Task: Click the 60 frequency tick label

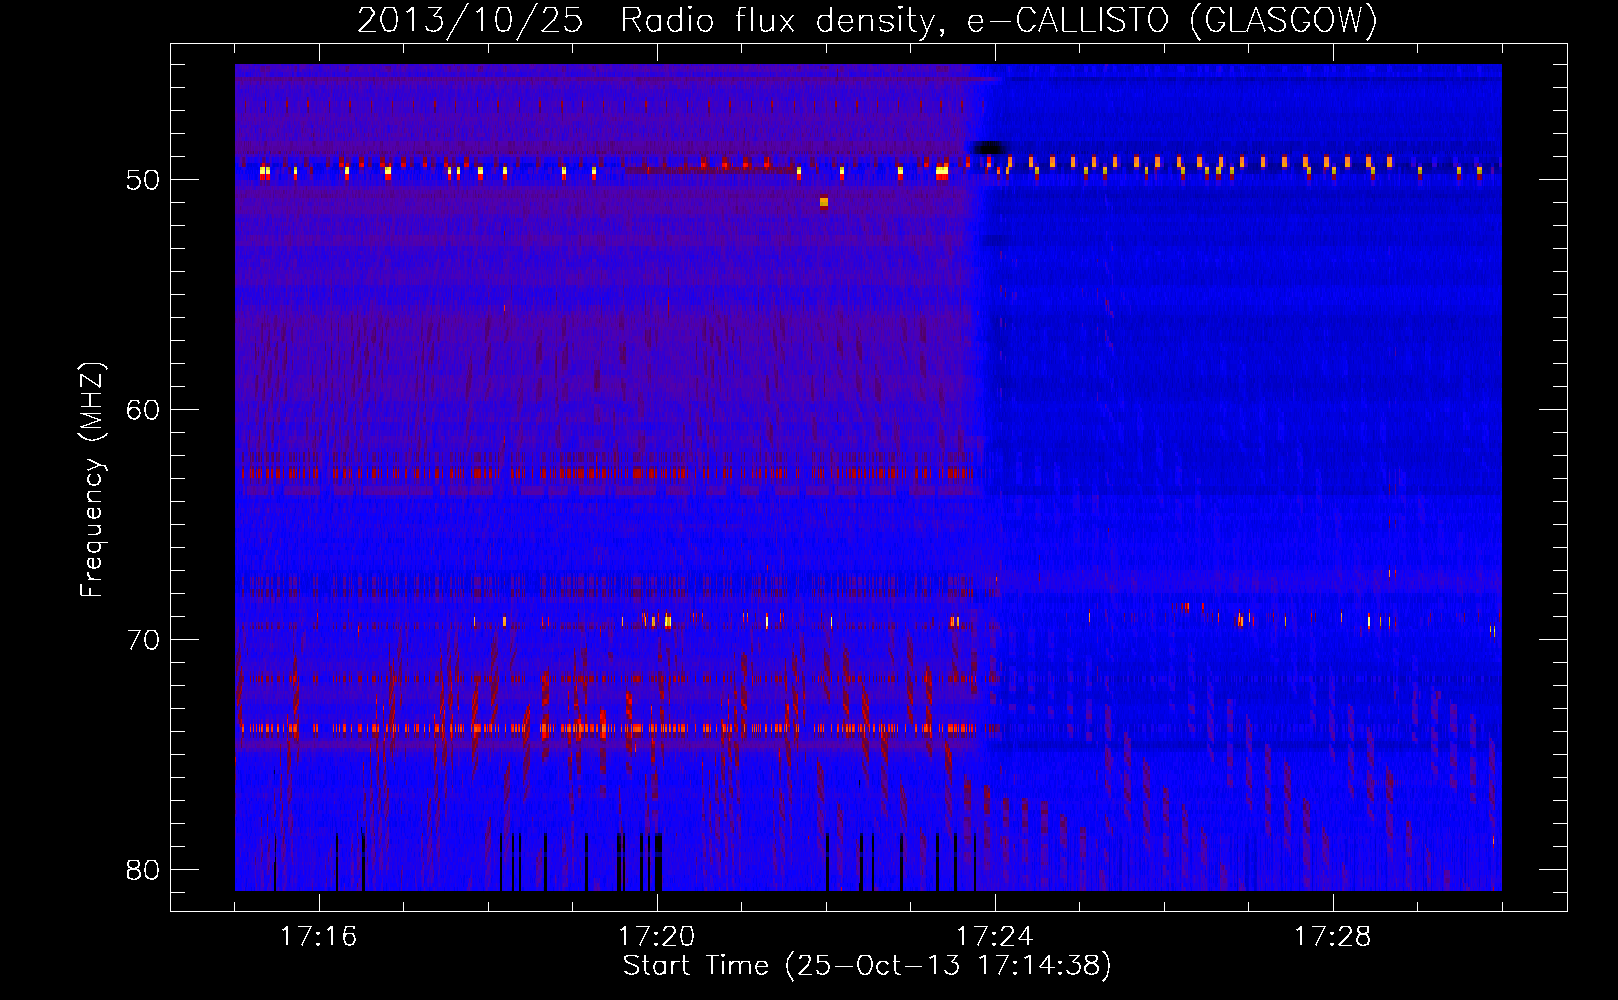Action: click(x=143, y=410)
